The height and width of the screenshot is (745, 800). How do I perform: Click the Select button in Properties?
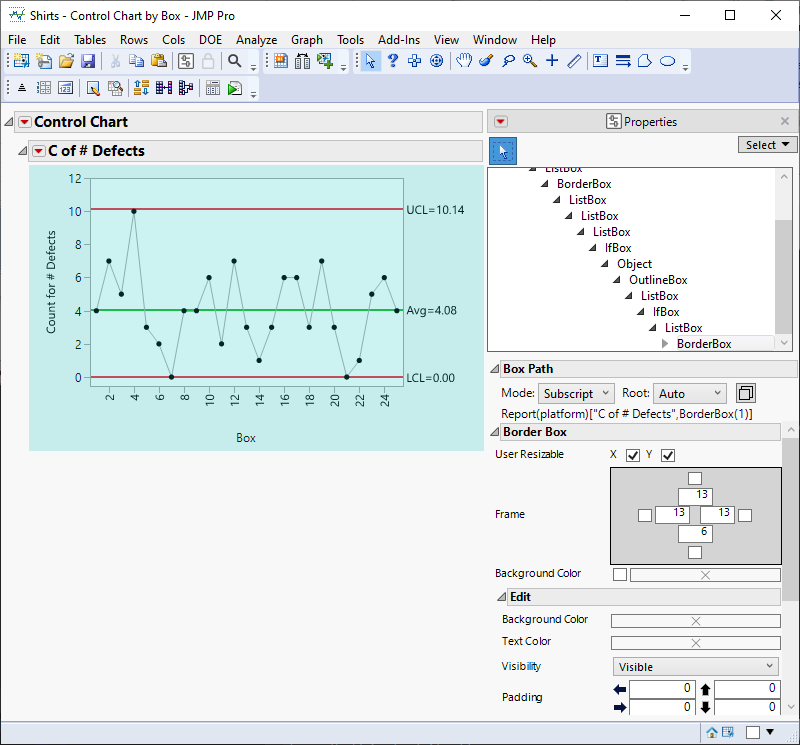coord(767,145)
